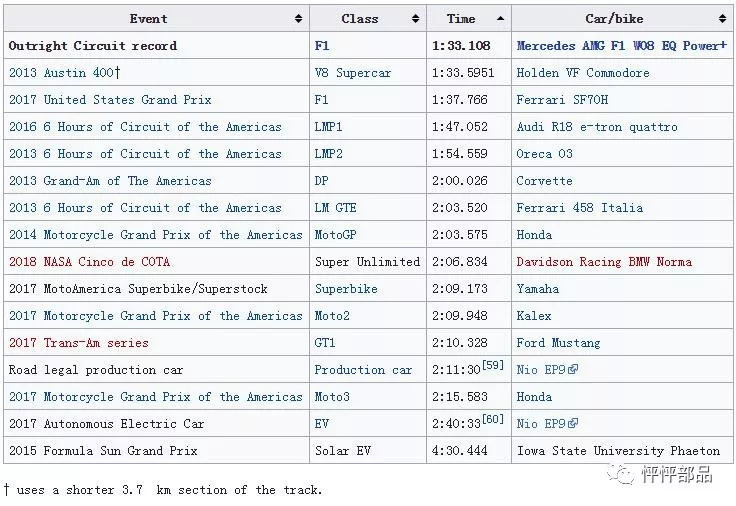Image resolution: width=736 pixels, height=506 pixels.
Task: Open the 2017 Trans-Am series red link
Action: pyautogui.click(x=79, y=343)
